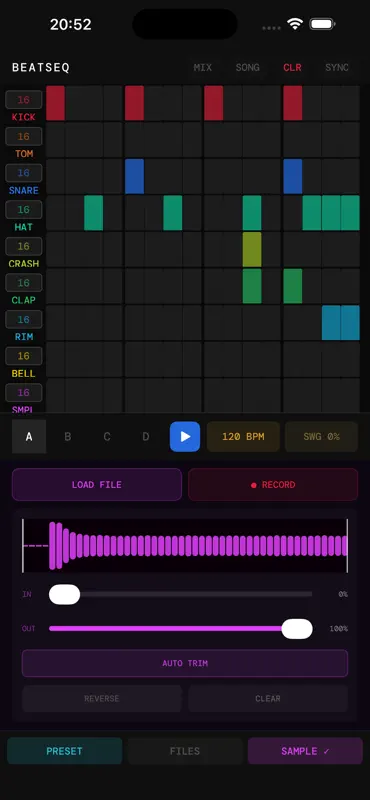Select the BELL track label
This screenshot has height=800, width=370.
click(23, 373)
